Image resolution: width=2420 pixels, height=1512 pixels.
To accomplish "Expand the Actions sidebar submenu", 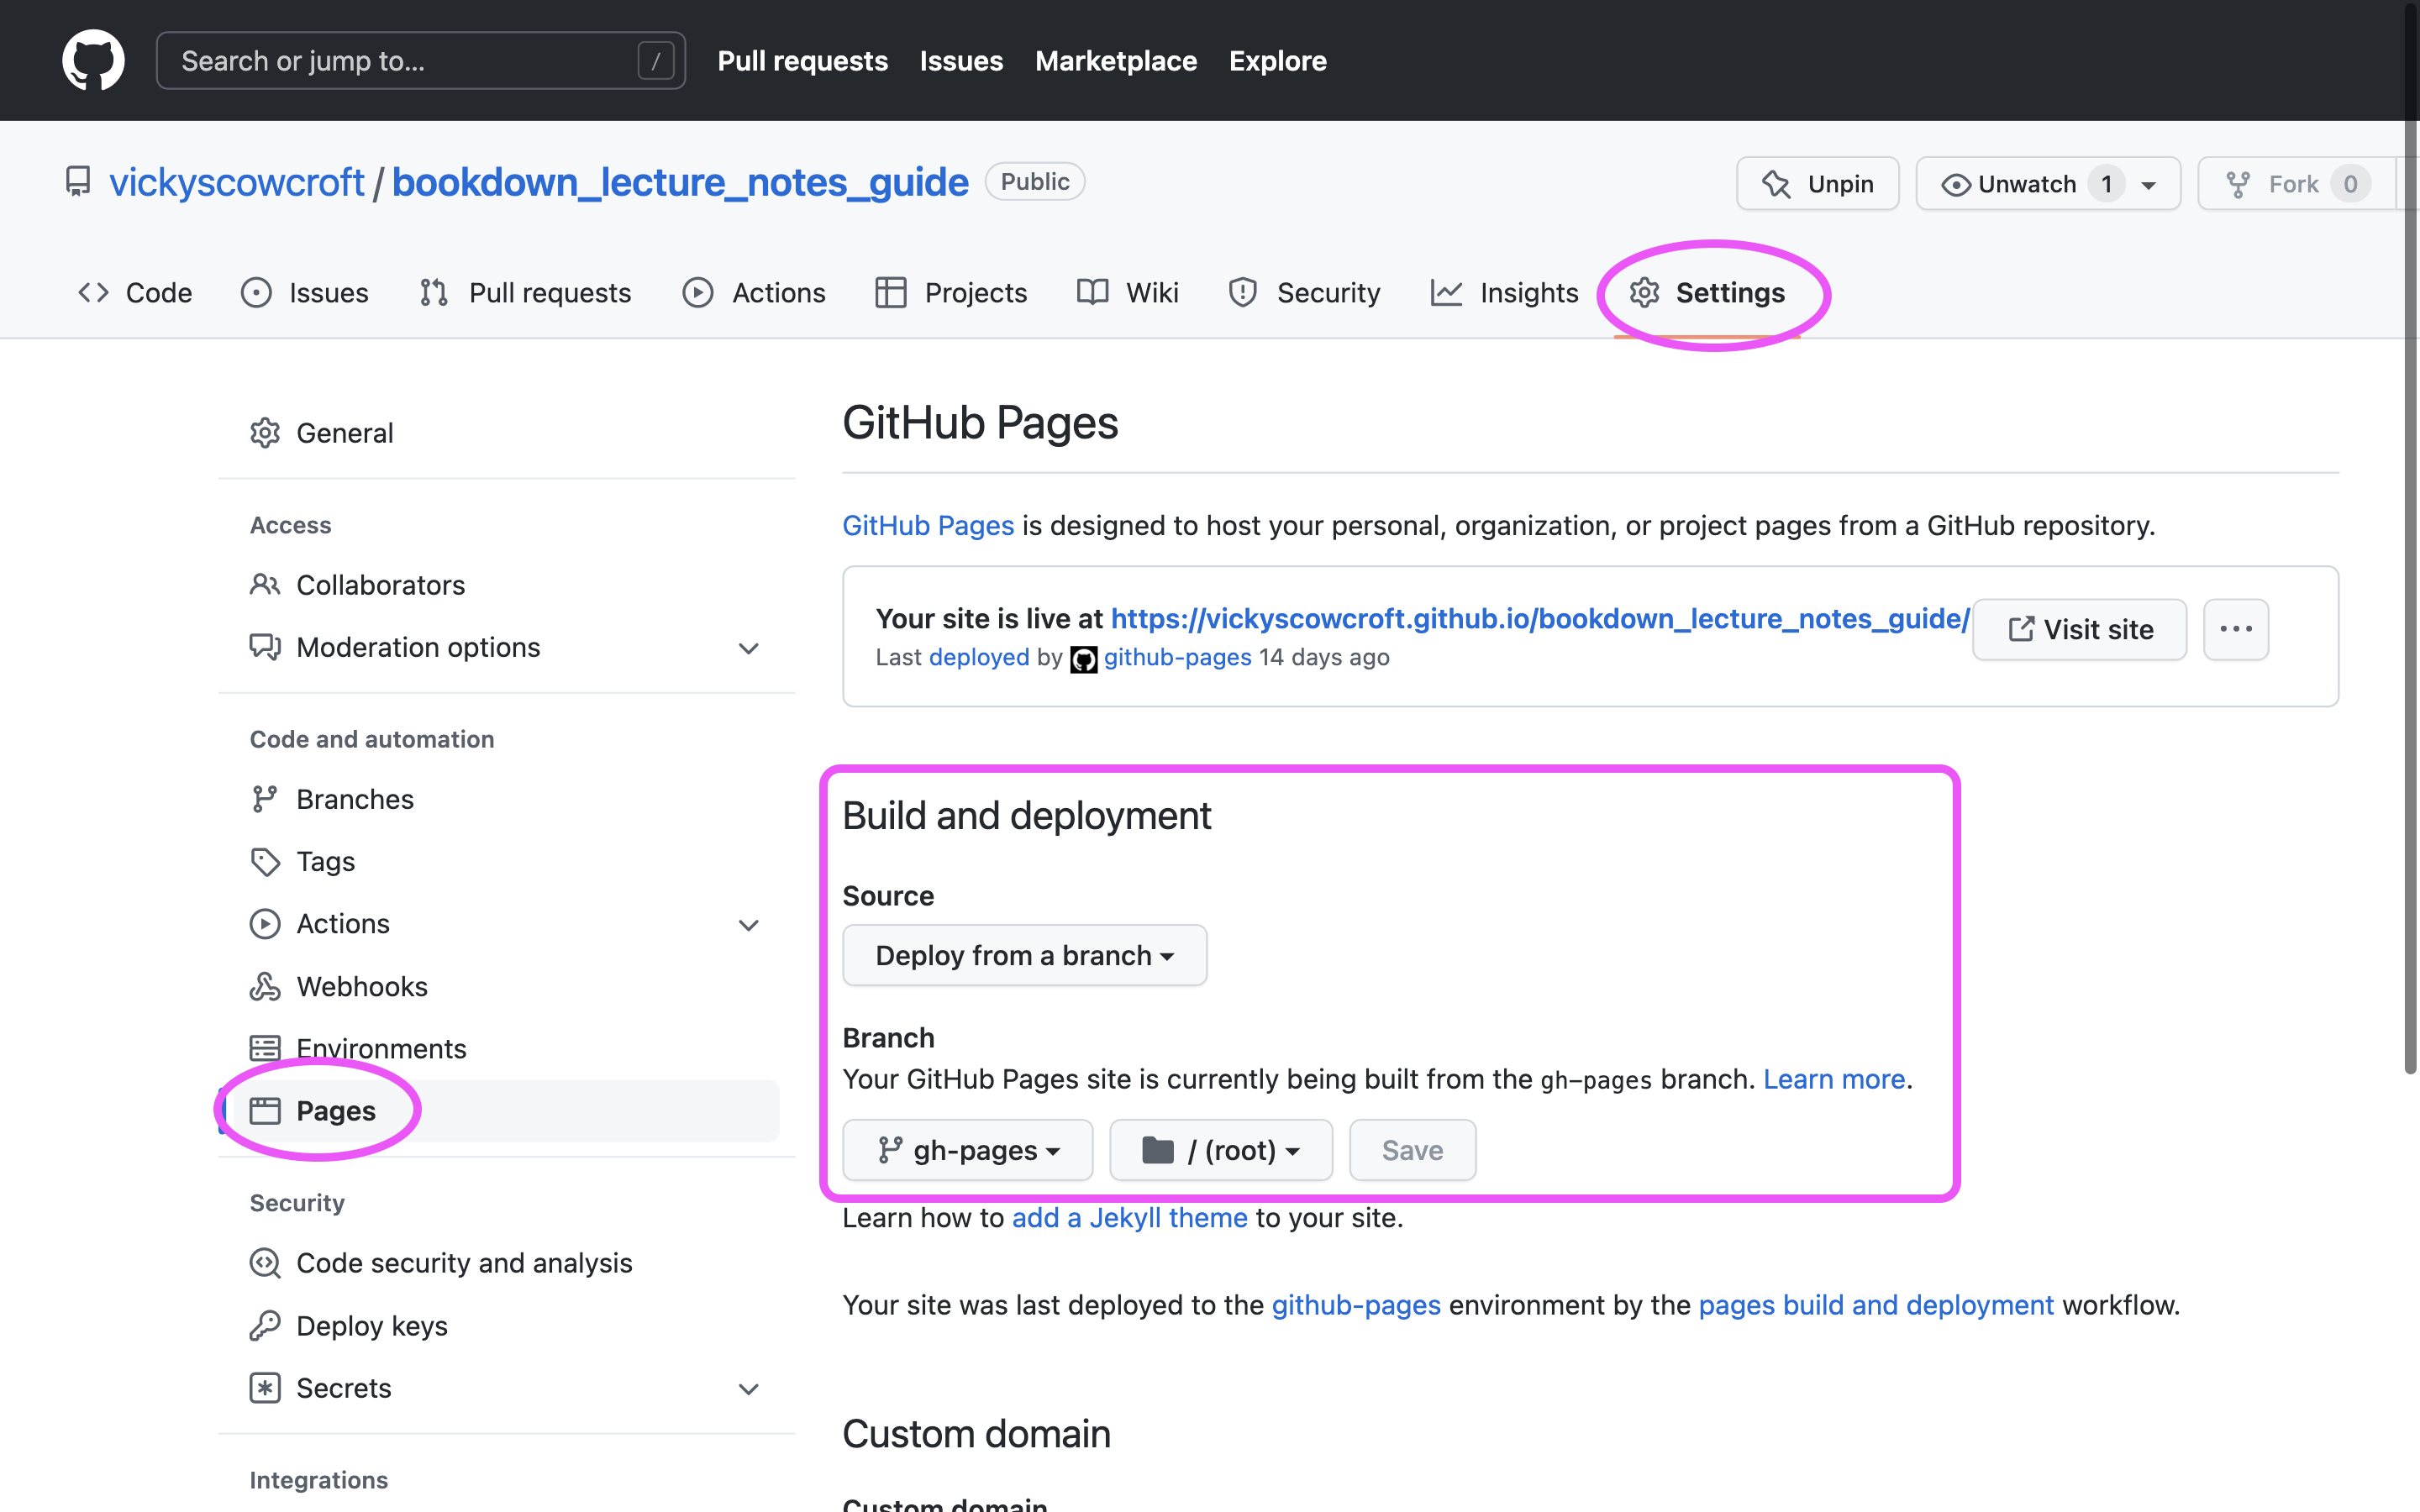I will pyautogui.click(x=748, y=924).
